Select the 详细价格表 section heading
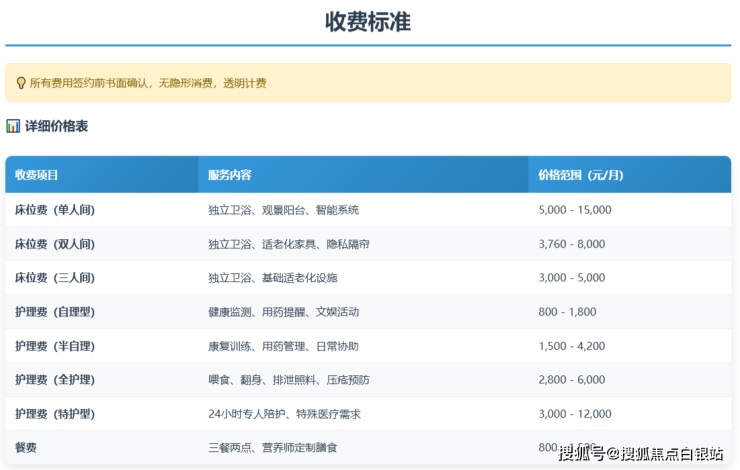This screenshot has height=470, width=740. (x=56, y=126)
